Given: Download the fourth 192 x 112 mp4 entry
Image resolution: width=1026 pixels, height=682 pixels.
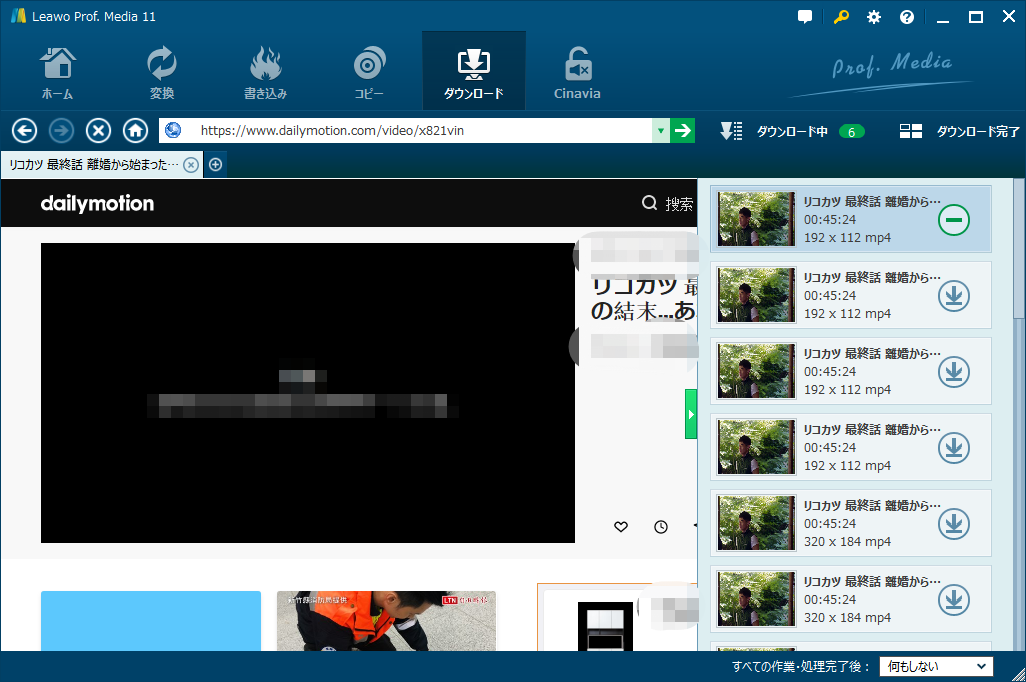Looking at the screenshot, I should point(954,448).
